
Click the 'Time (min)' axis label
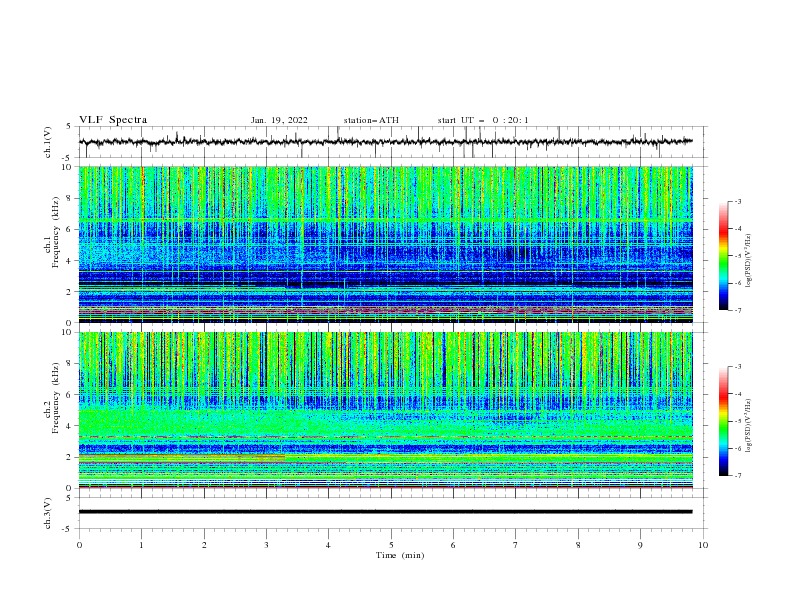pos(400,555)
